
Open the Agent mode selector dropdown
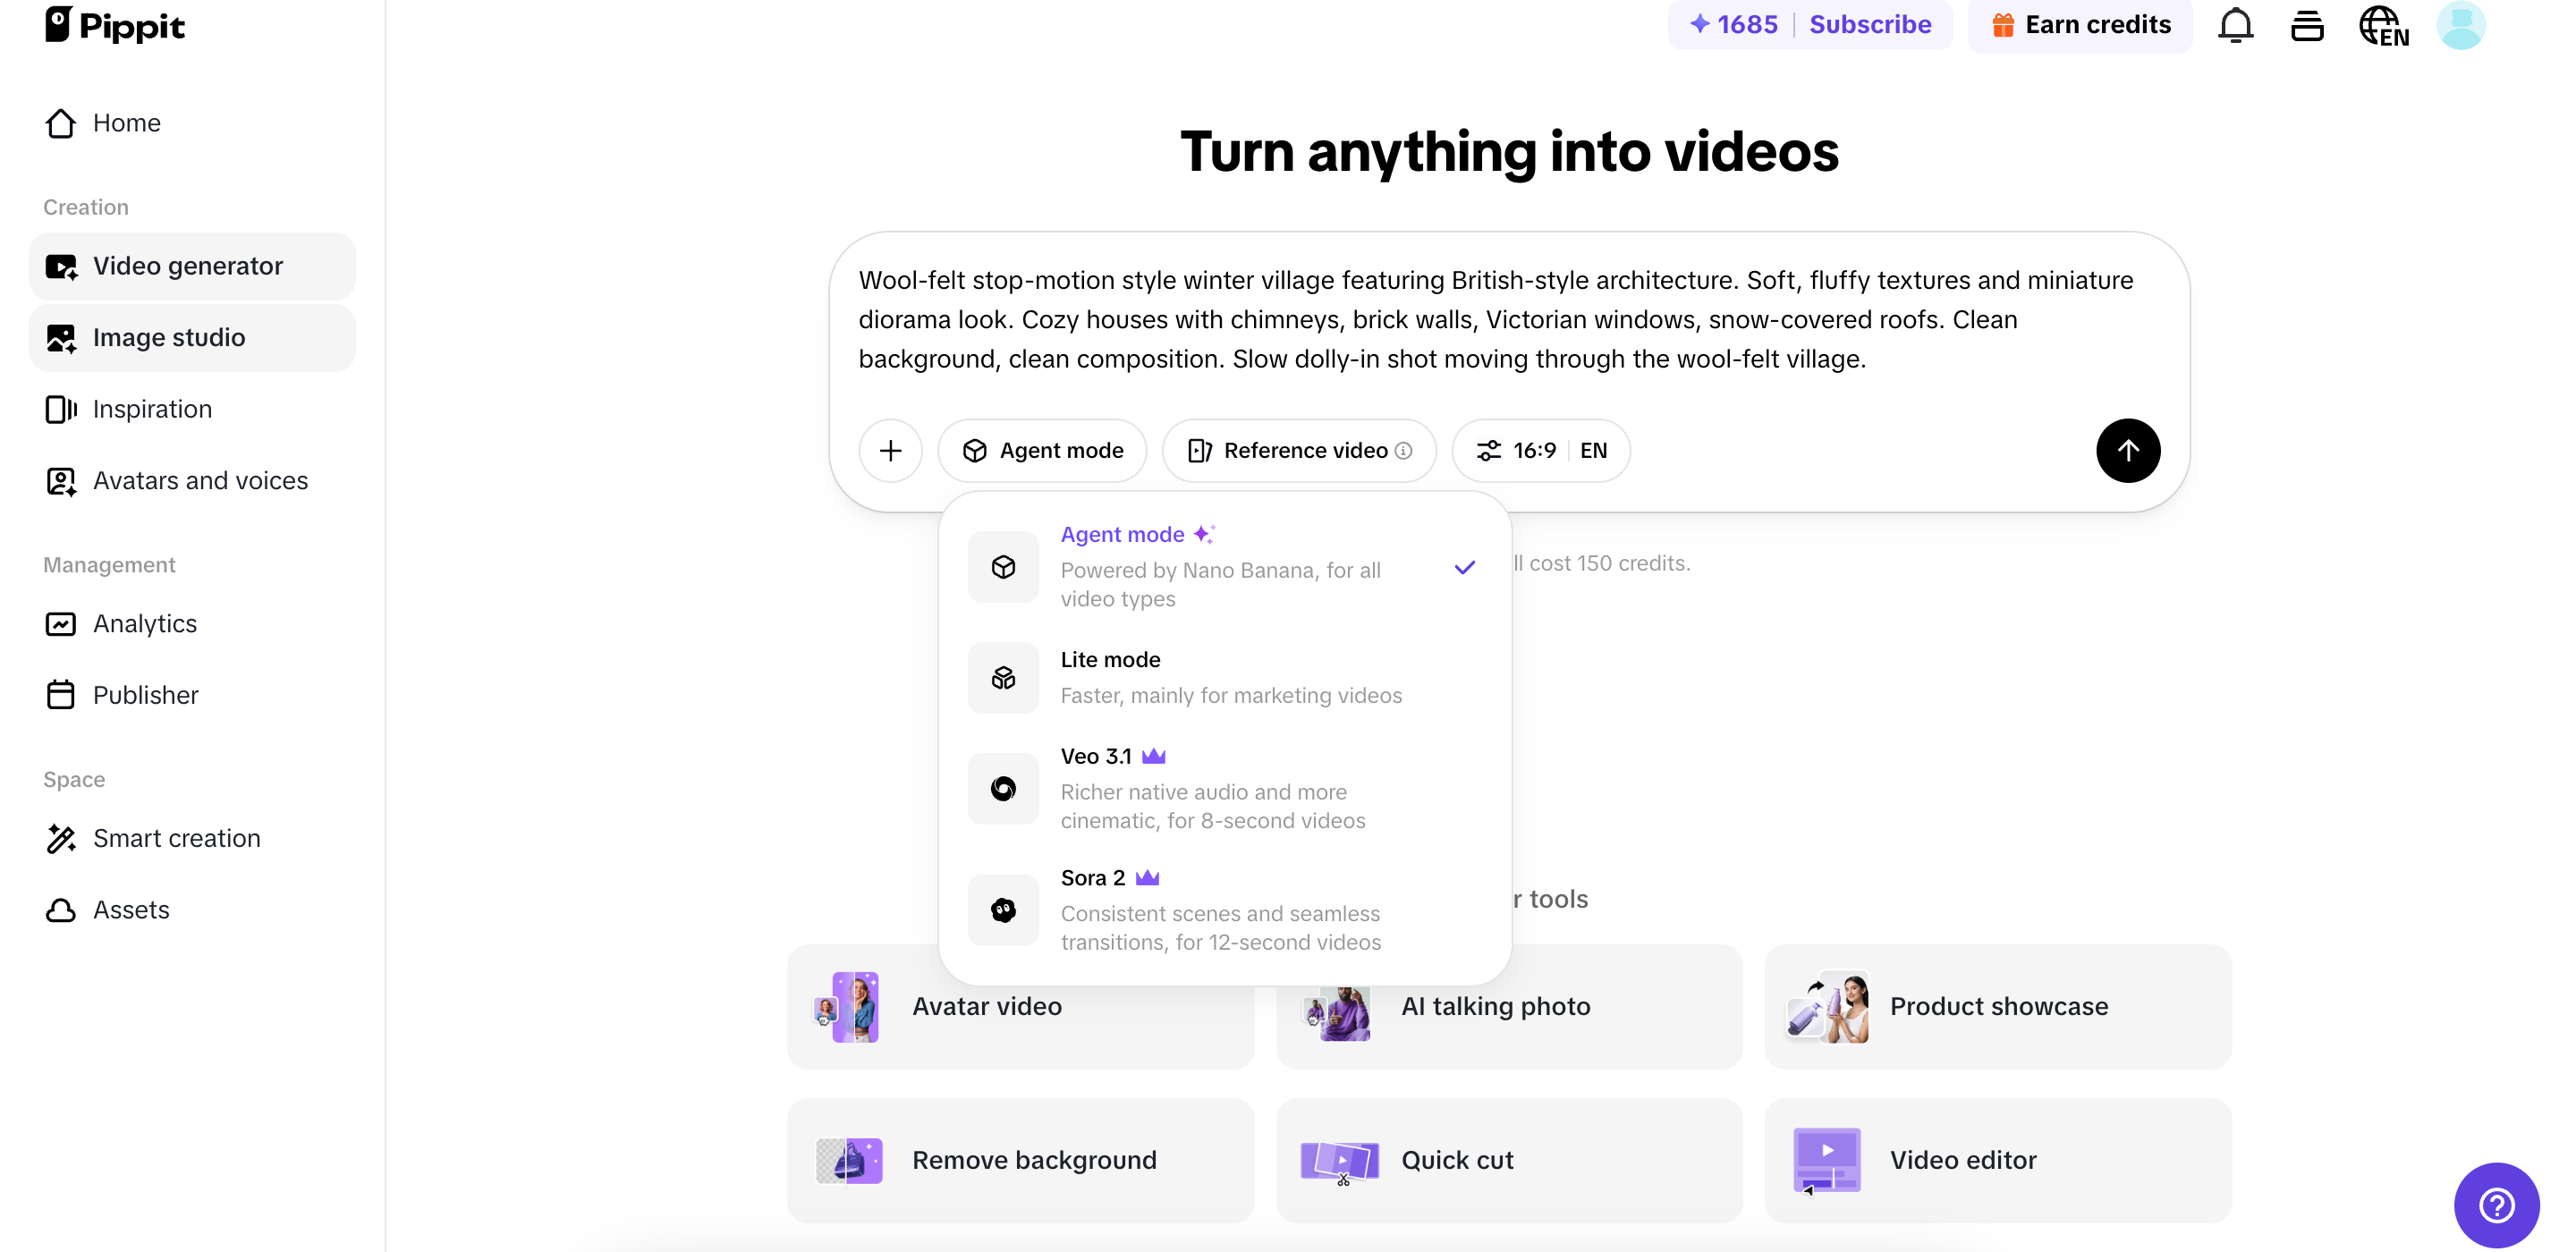click(x=1042, y=450)
